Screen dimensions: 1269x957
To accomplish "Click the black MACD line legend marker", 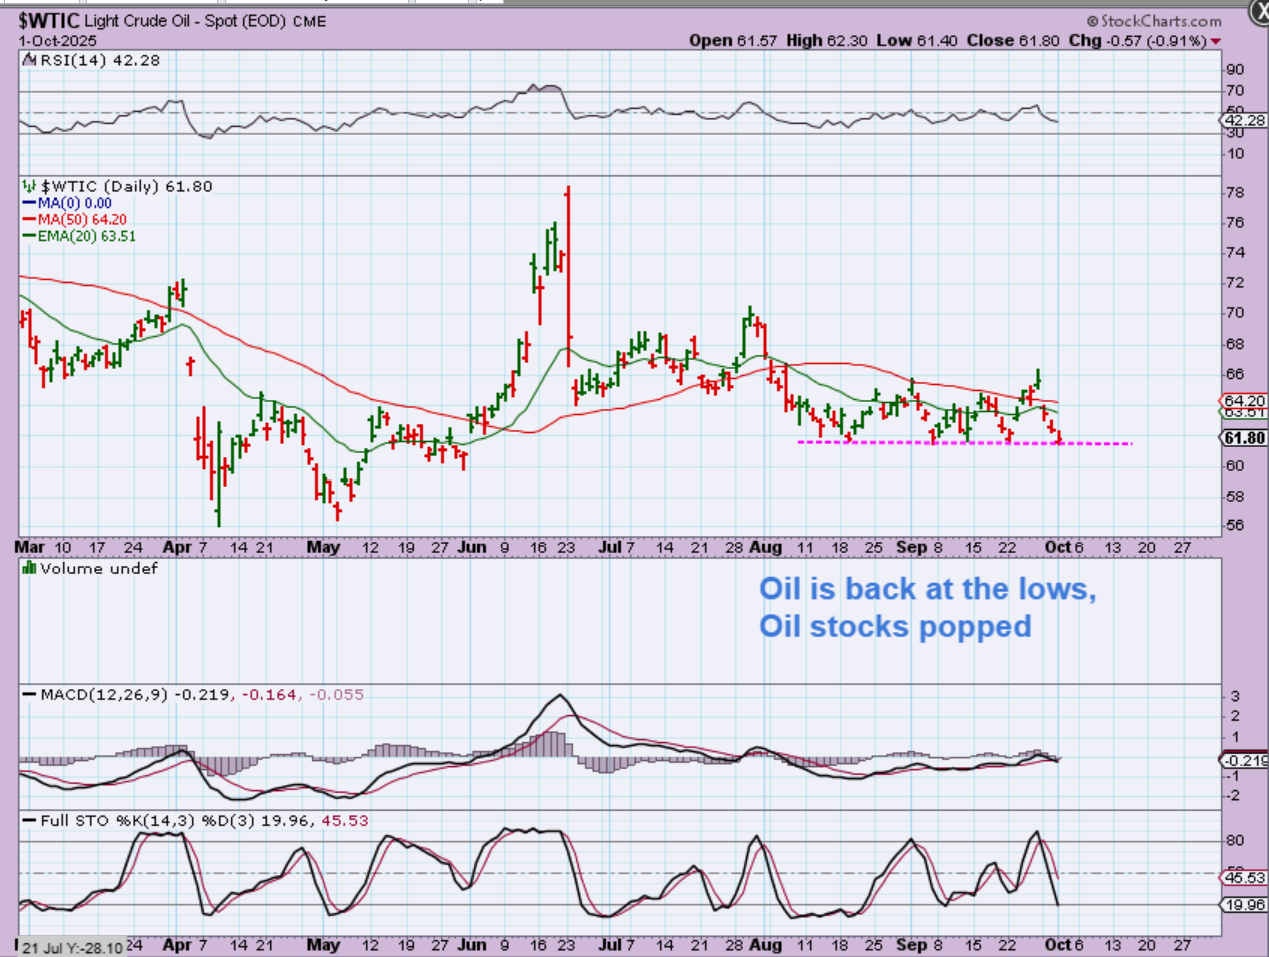I will click(29, 694).
